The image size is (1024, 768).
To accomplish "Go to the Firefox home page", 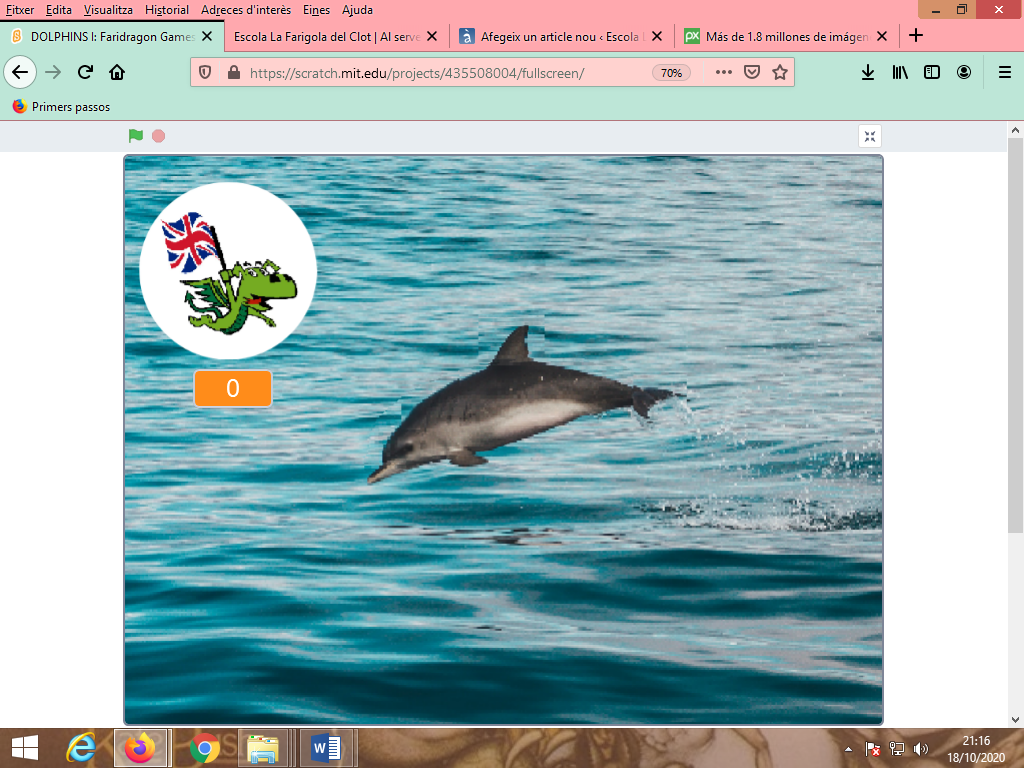I will coord(117,72).
